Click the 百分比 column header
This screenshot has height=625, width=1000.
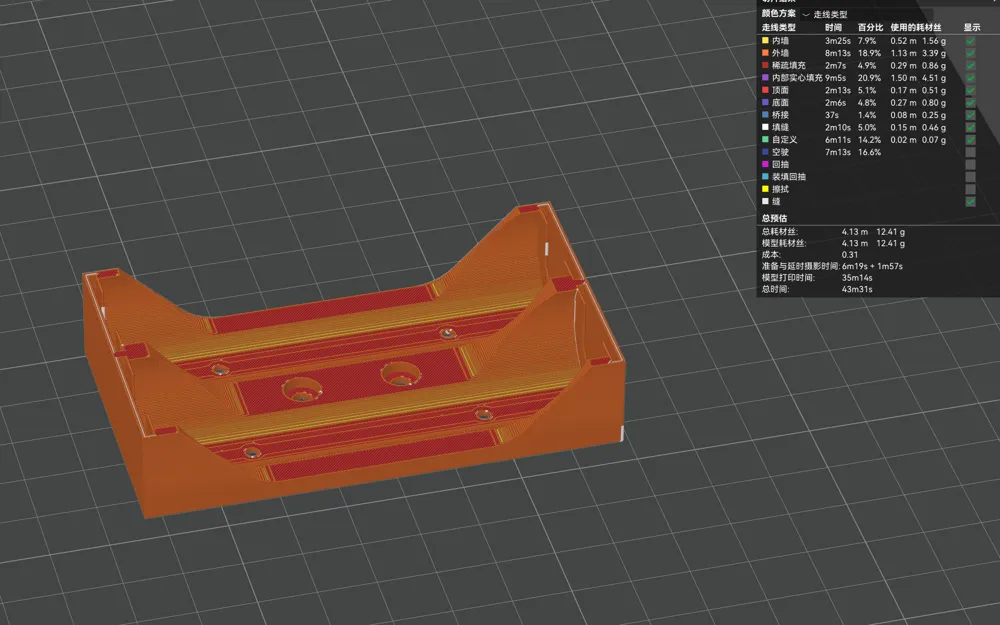869,27
